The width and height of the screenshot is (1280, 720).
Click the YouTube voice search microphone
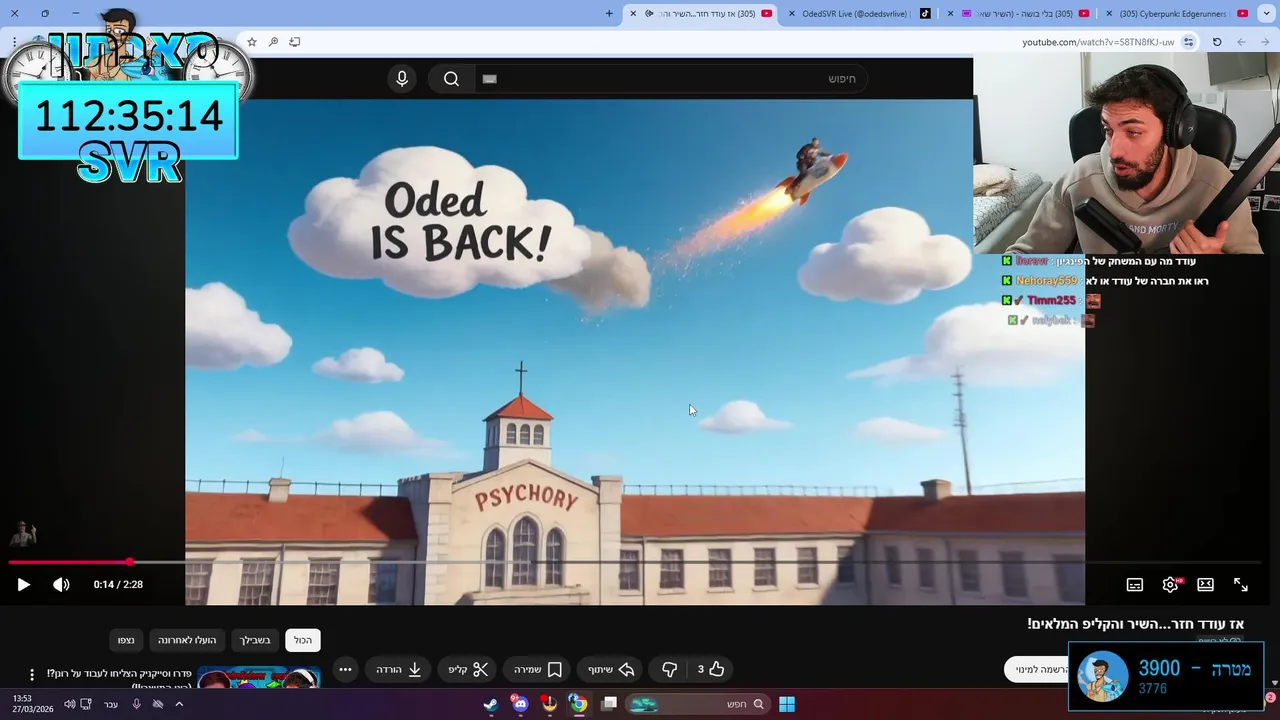click(402, 79)
